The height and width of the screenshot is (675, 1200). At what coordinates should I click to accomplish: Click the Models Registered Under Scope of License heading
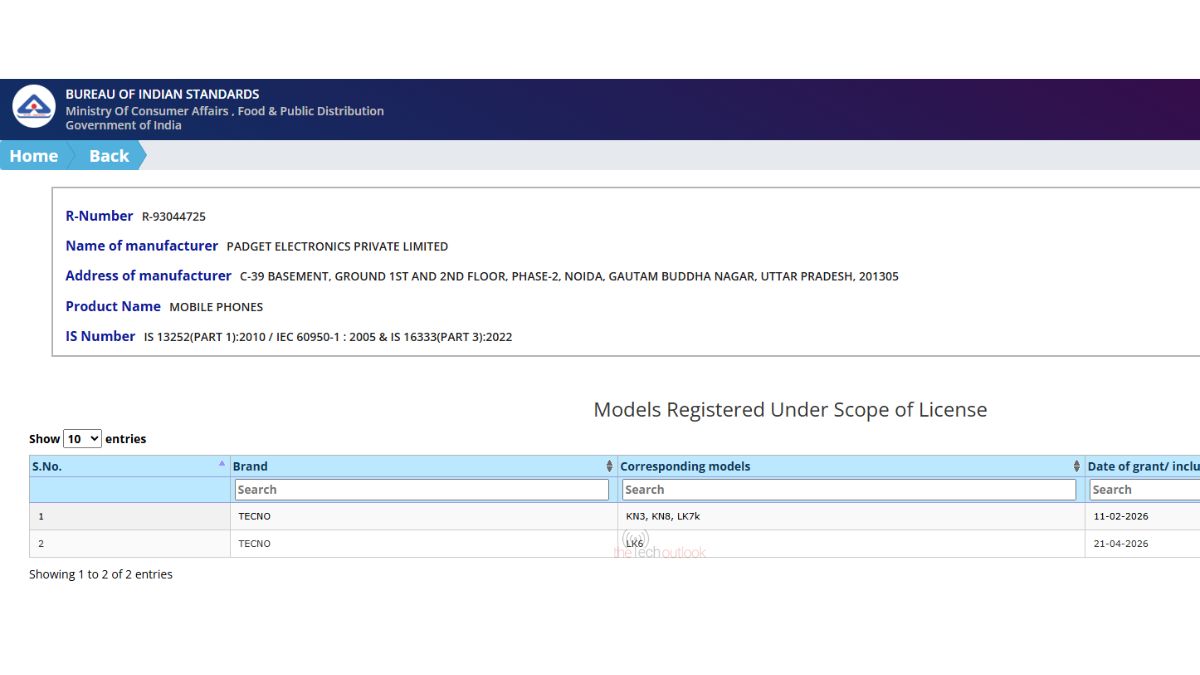pyautogui.click(x=790, y=410)
